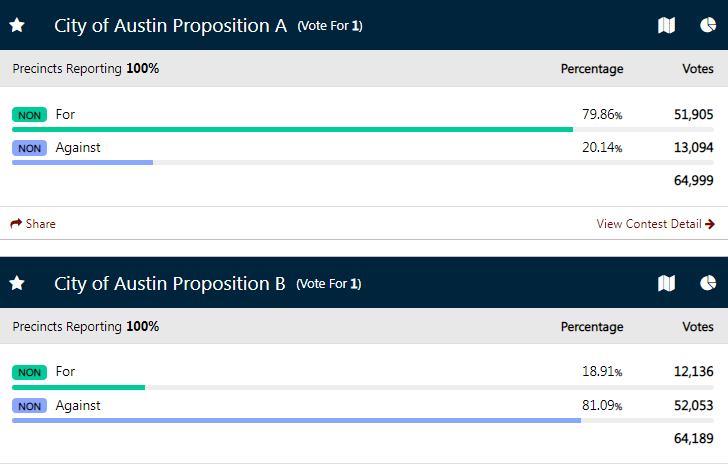Select the City of Austin Proposition B title
728x467 pixels.
click(x=169, y=284)
